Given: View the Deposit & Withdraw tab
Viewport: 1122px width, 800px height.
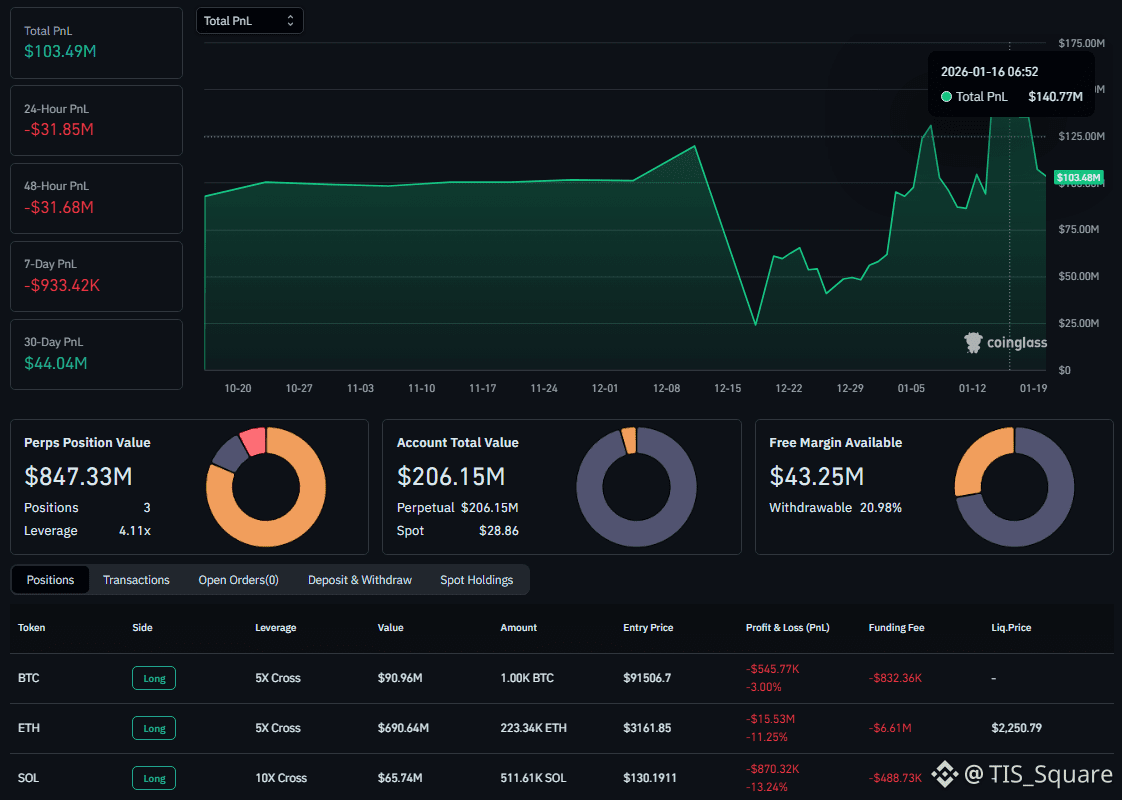Looking at the screenshot, I should click(x=359, y=580).
